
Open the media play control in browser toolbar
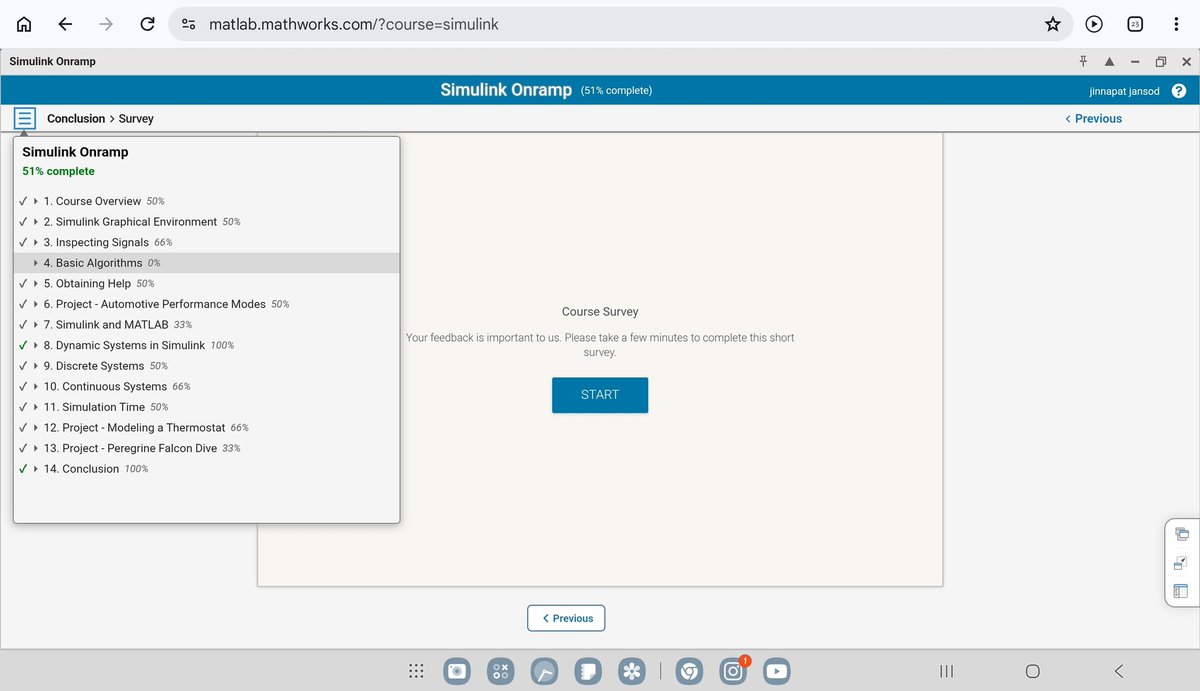coord(1094,24)
